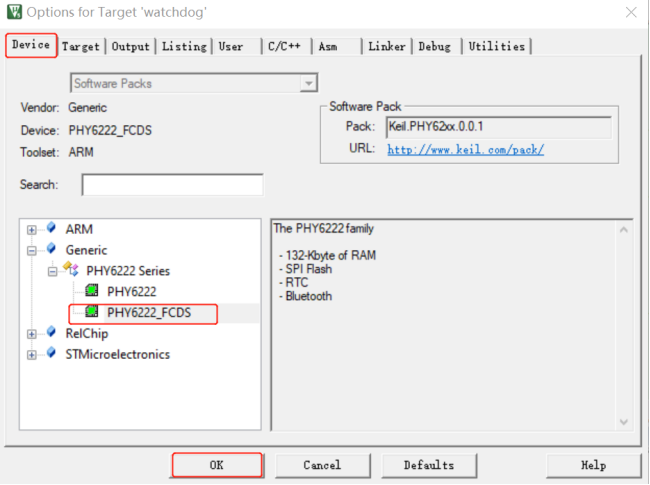
Task: Click the Pack name field Keil.PHY62xx.0.0.1
Action: (499, 127)
